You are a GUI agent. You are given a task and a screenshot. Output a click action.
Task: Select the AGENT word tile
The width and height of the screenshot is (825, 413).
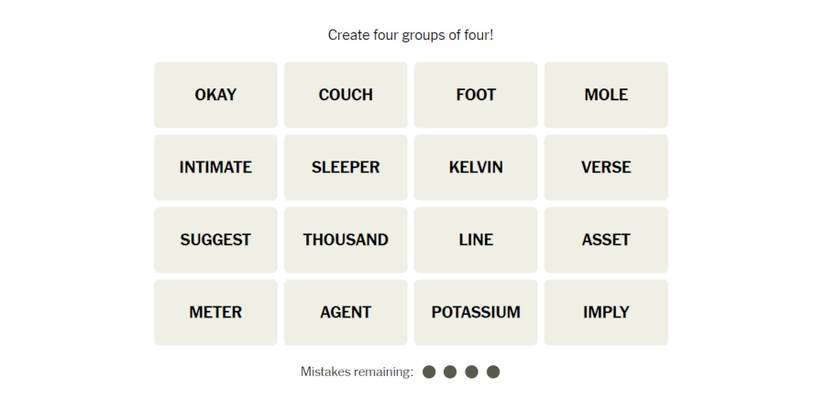(x=345, y=312)
